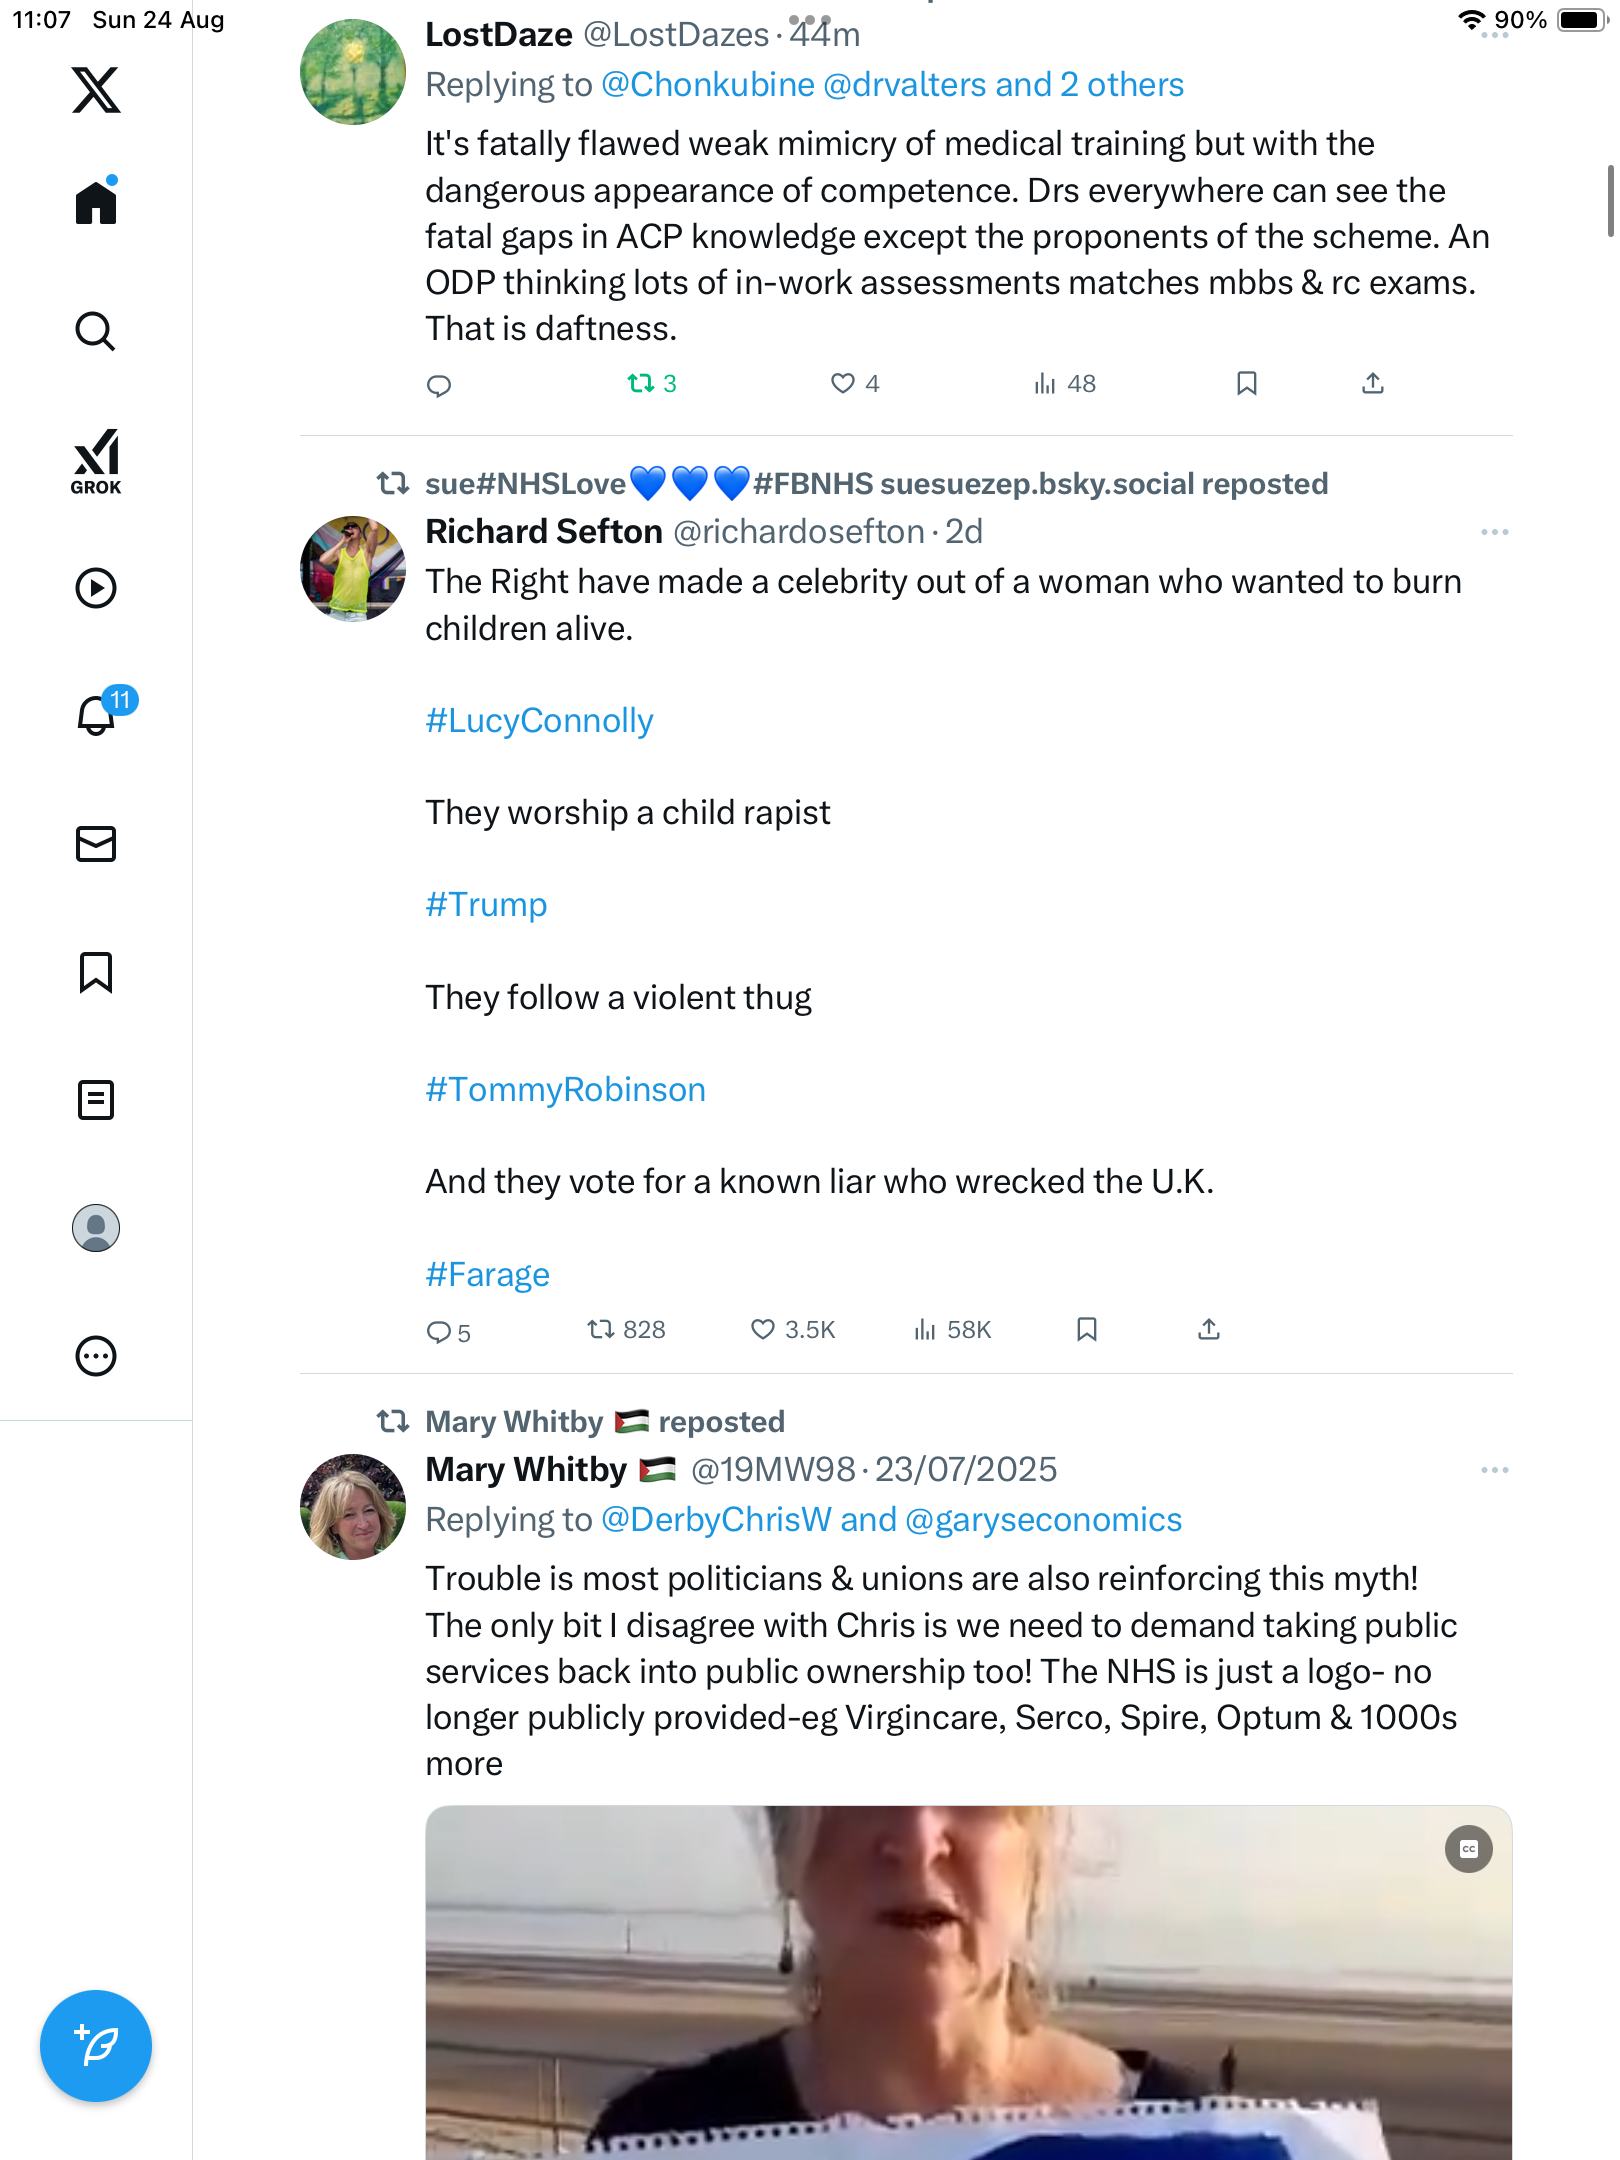Open more options on Mary Whitby's post
The width and height of the screenshot is (1620, 2160).
[1494, 1470]
